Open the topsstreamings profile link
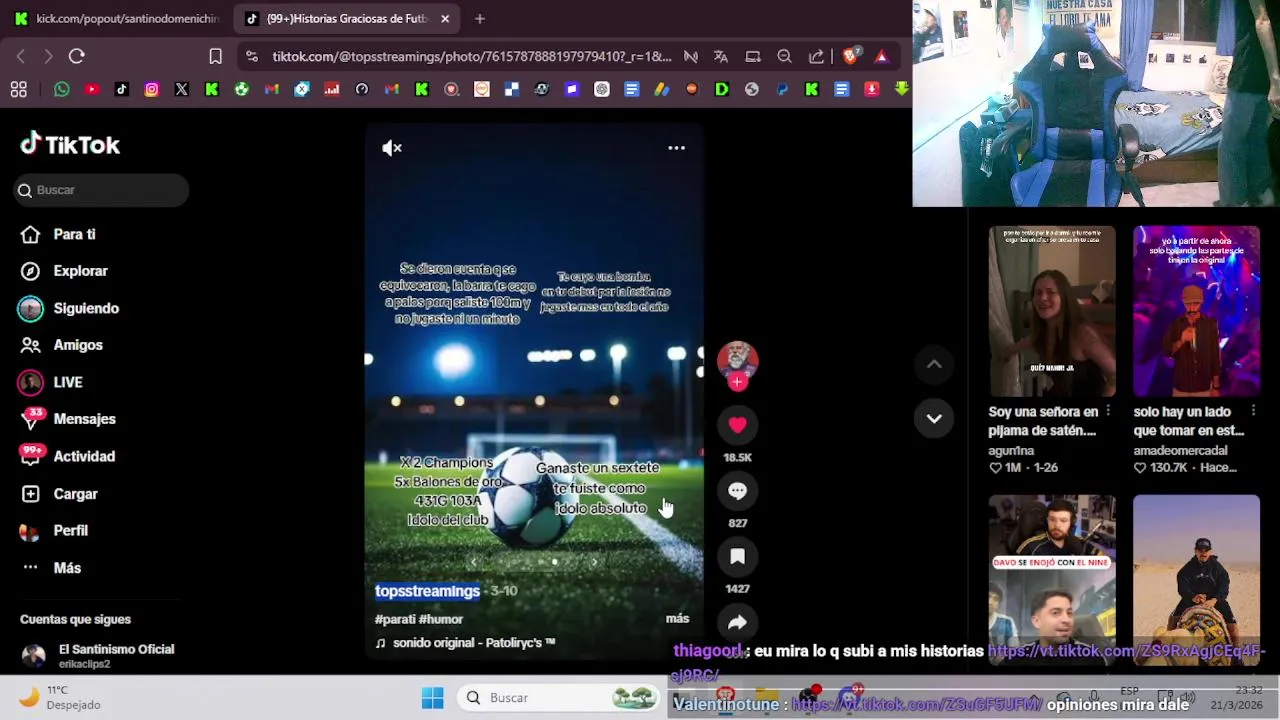 (x=427, y=591)
